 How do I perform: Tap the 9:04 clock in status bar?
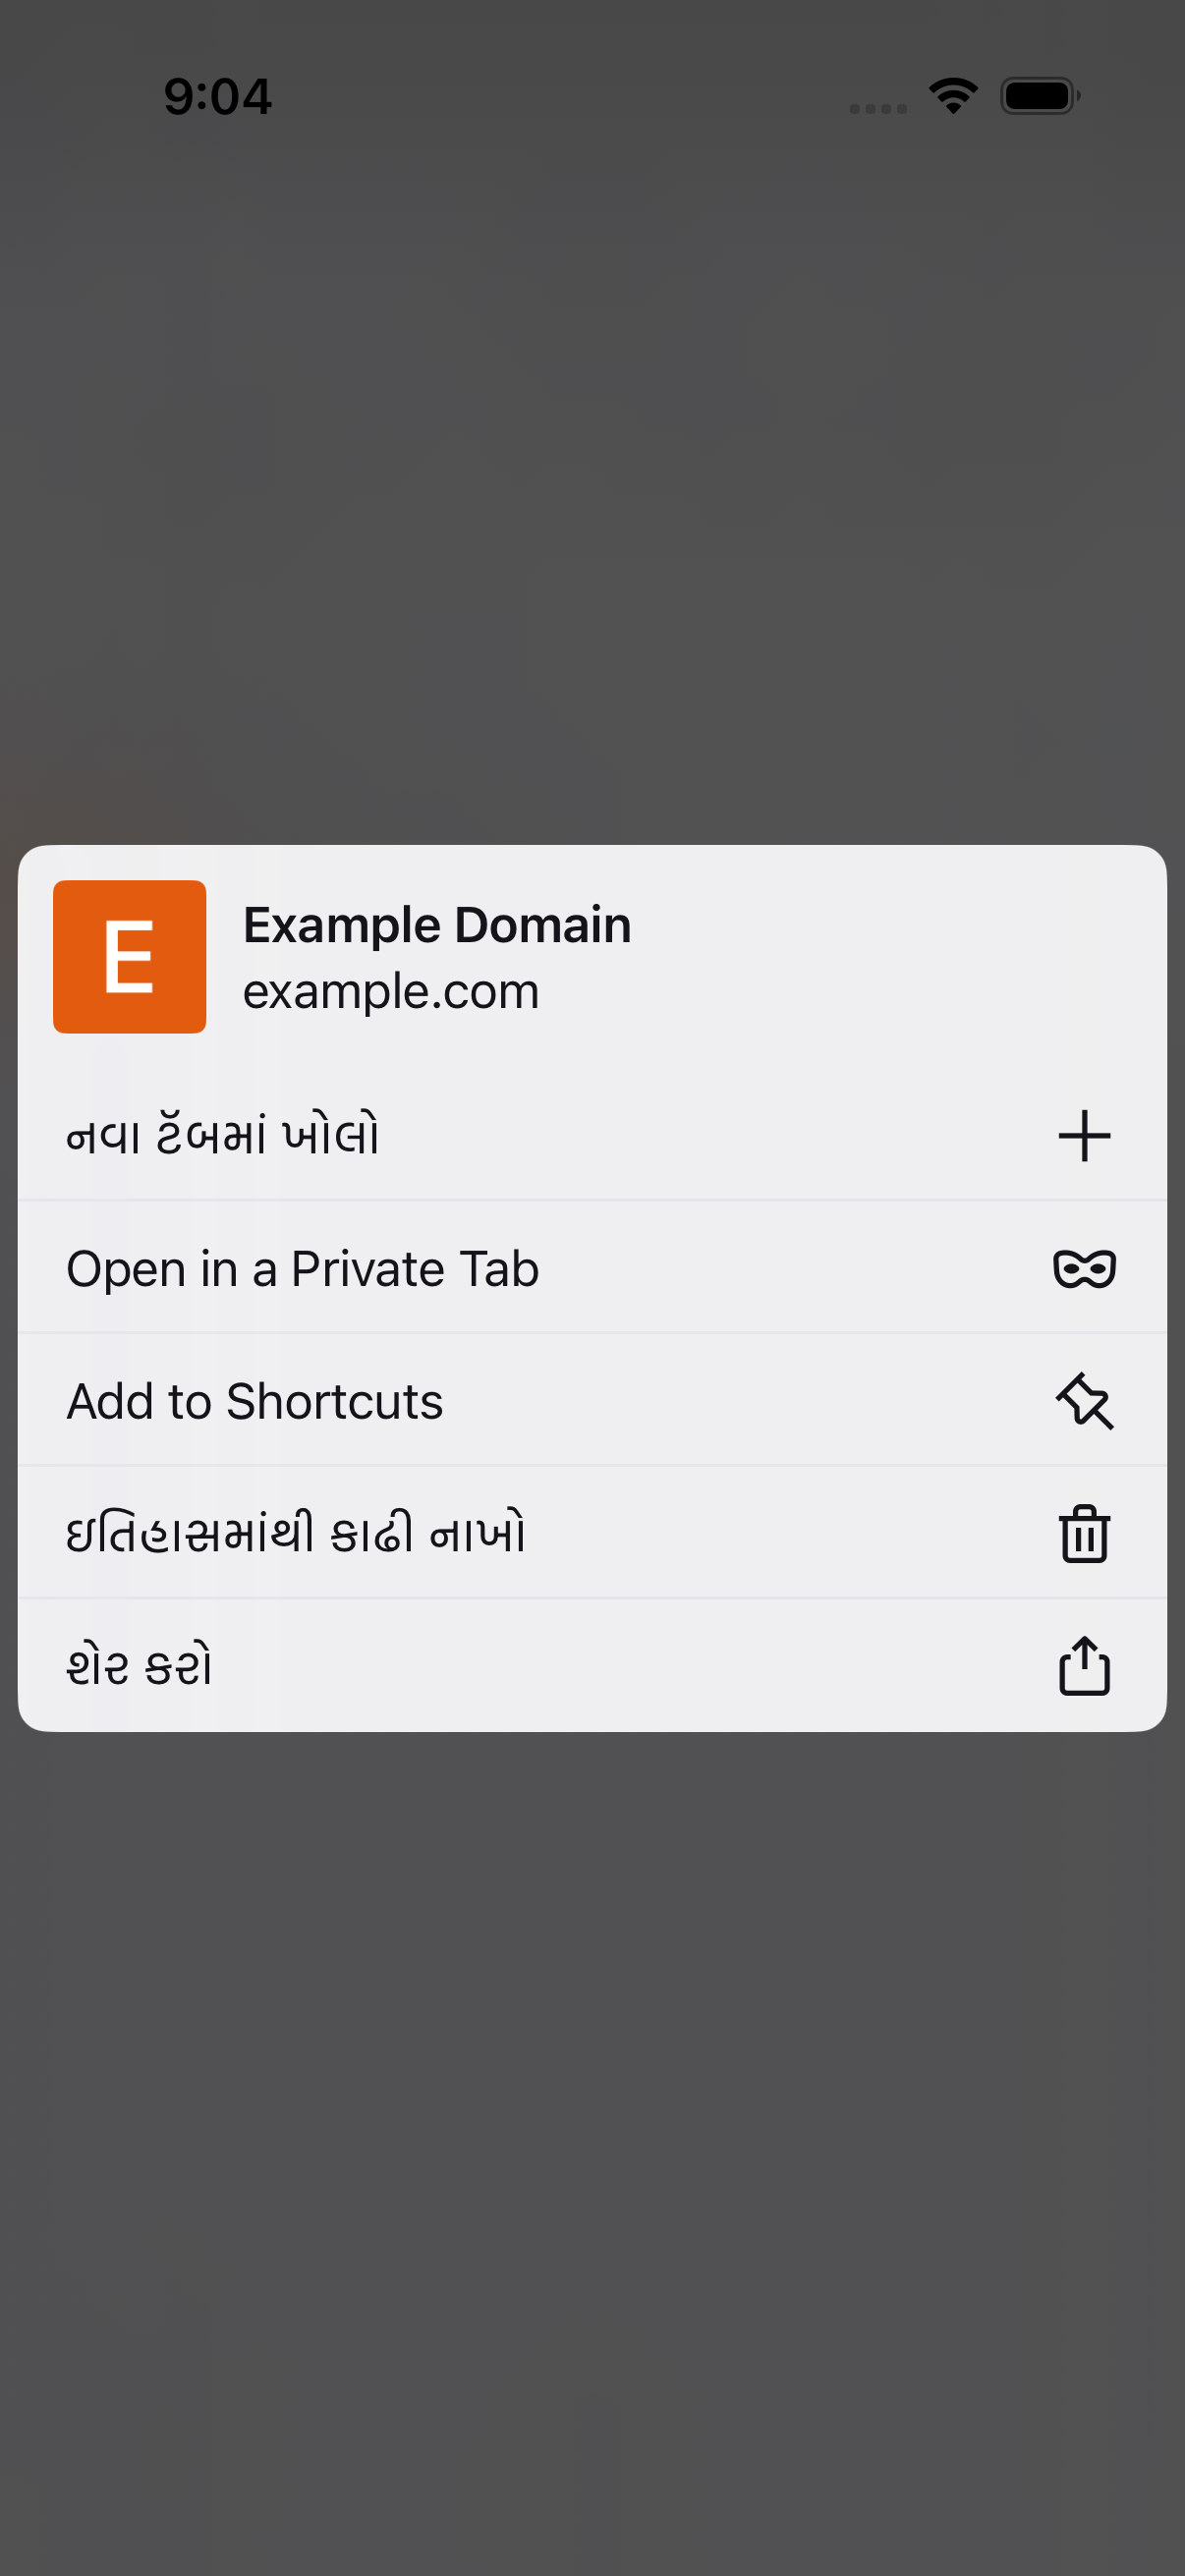click(x=218, y=97)
